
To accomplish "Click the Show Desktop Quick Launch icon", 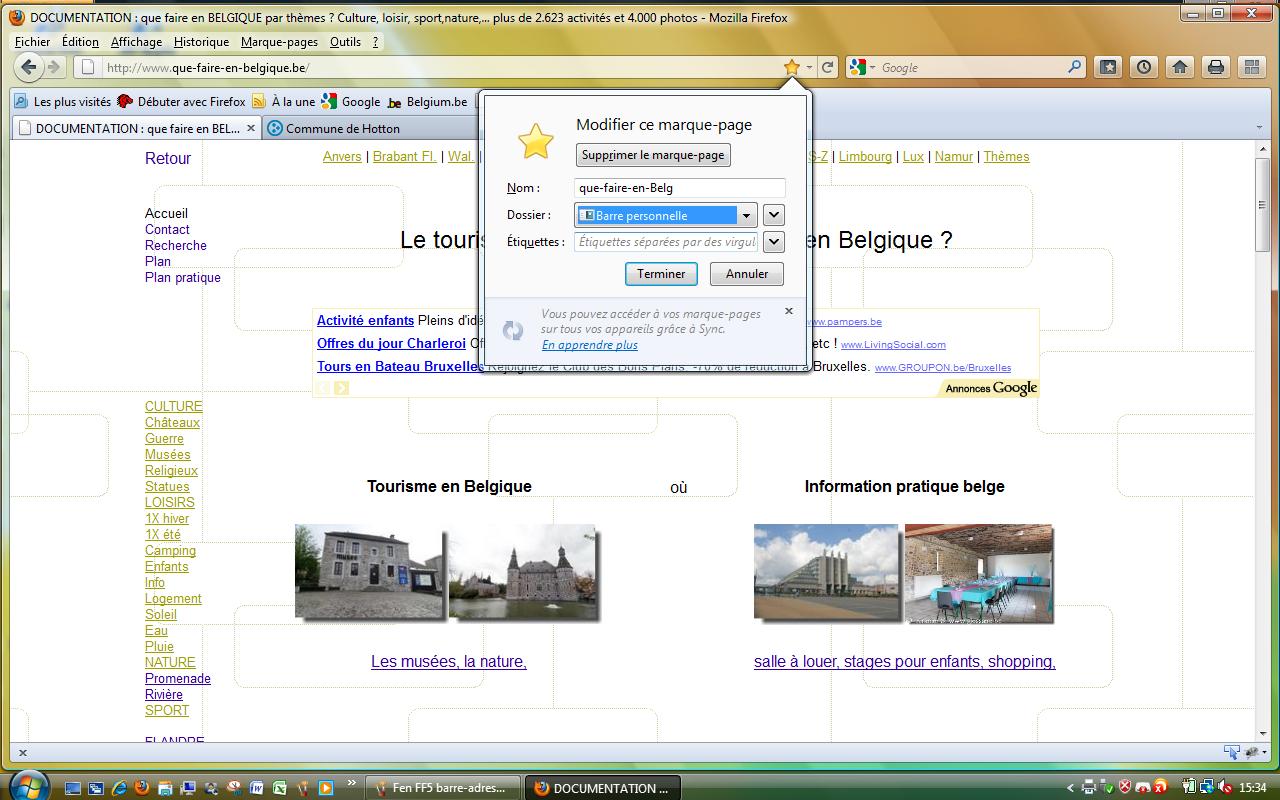I will click(73, 788).
